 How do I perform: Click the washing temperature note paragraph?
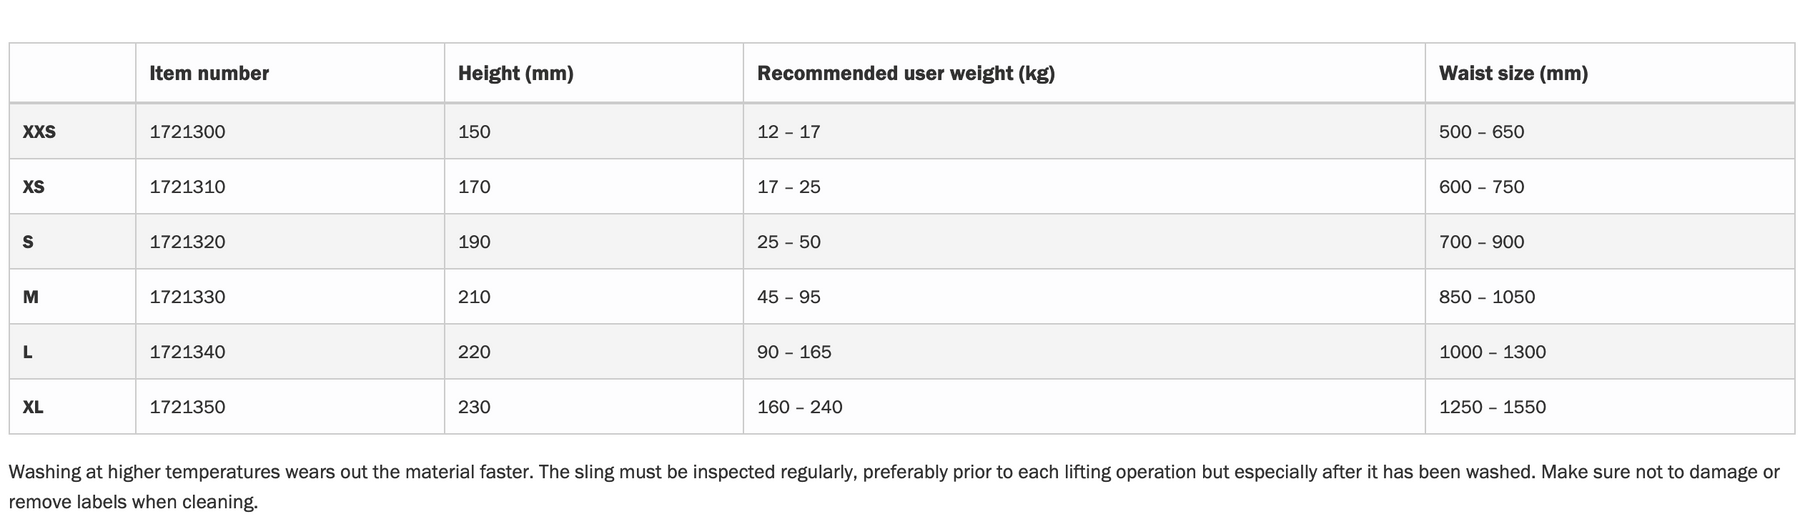(x=894, y=487)
